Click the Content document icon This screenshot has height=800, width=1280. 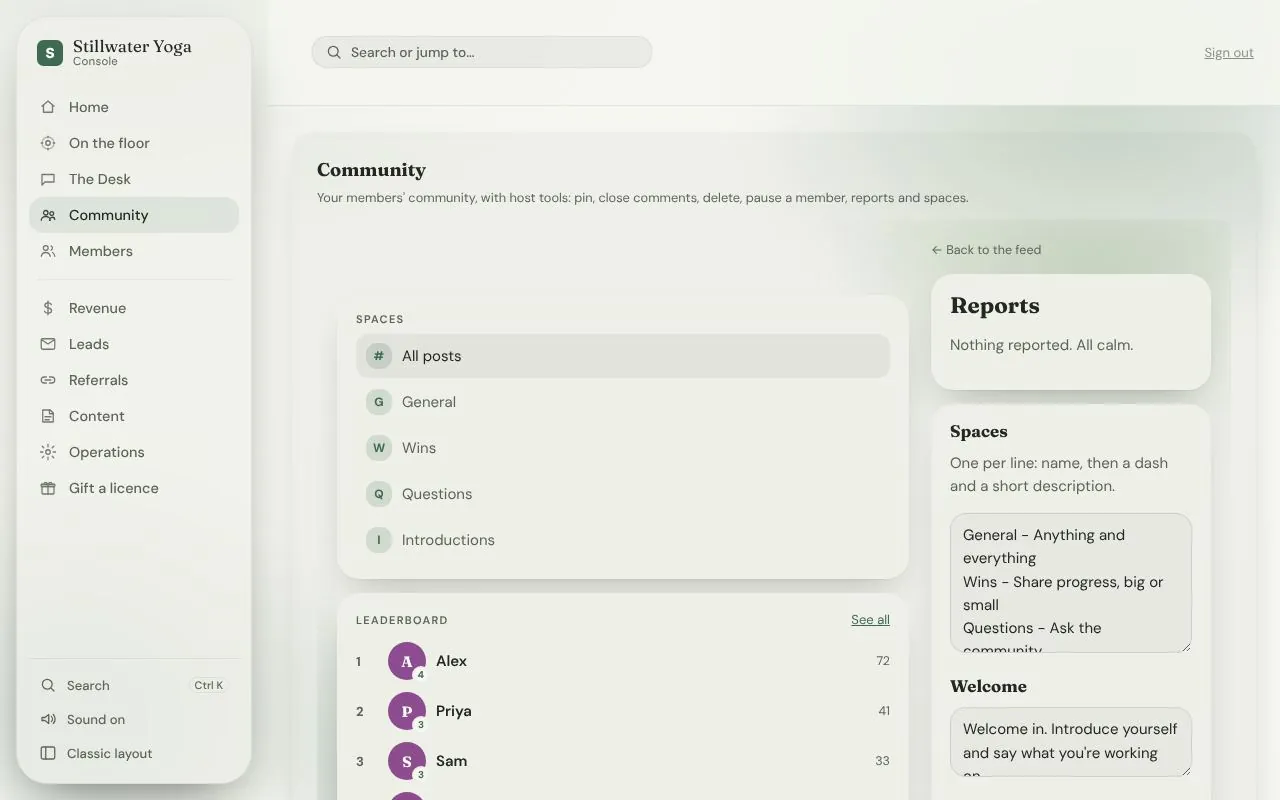(48, 416)
